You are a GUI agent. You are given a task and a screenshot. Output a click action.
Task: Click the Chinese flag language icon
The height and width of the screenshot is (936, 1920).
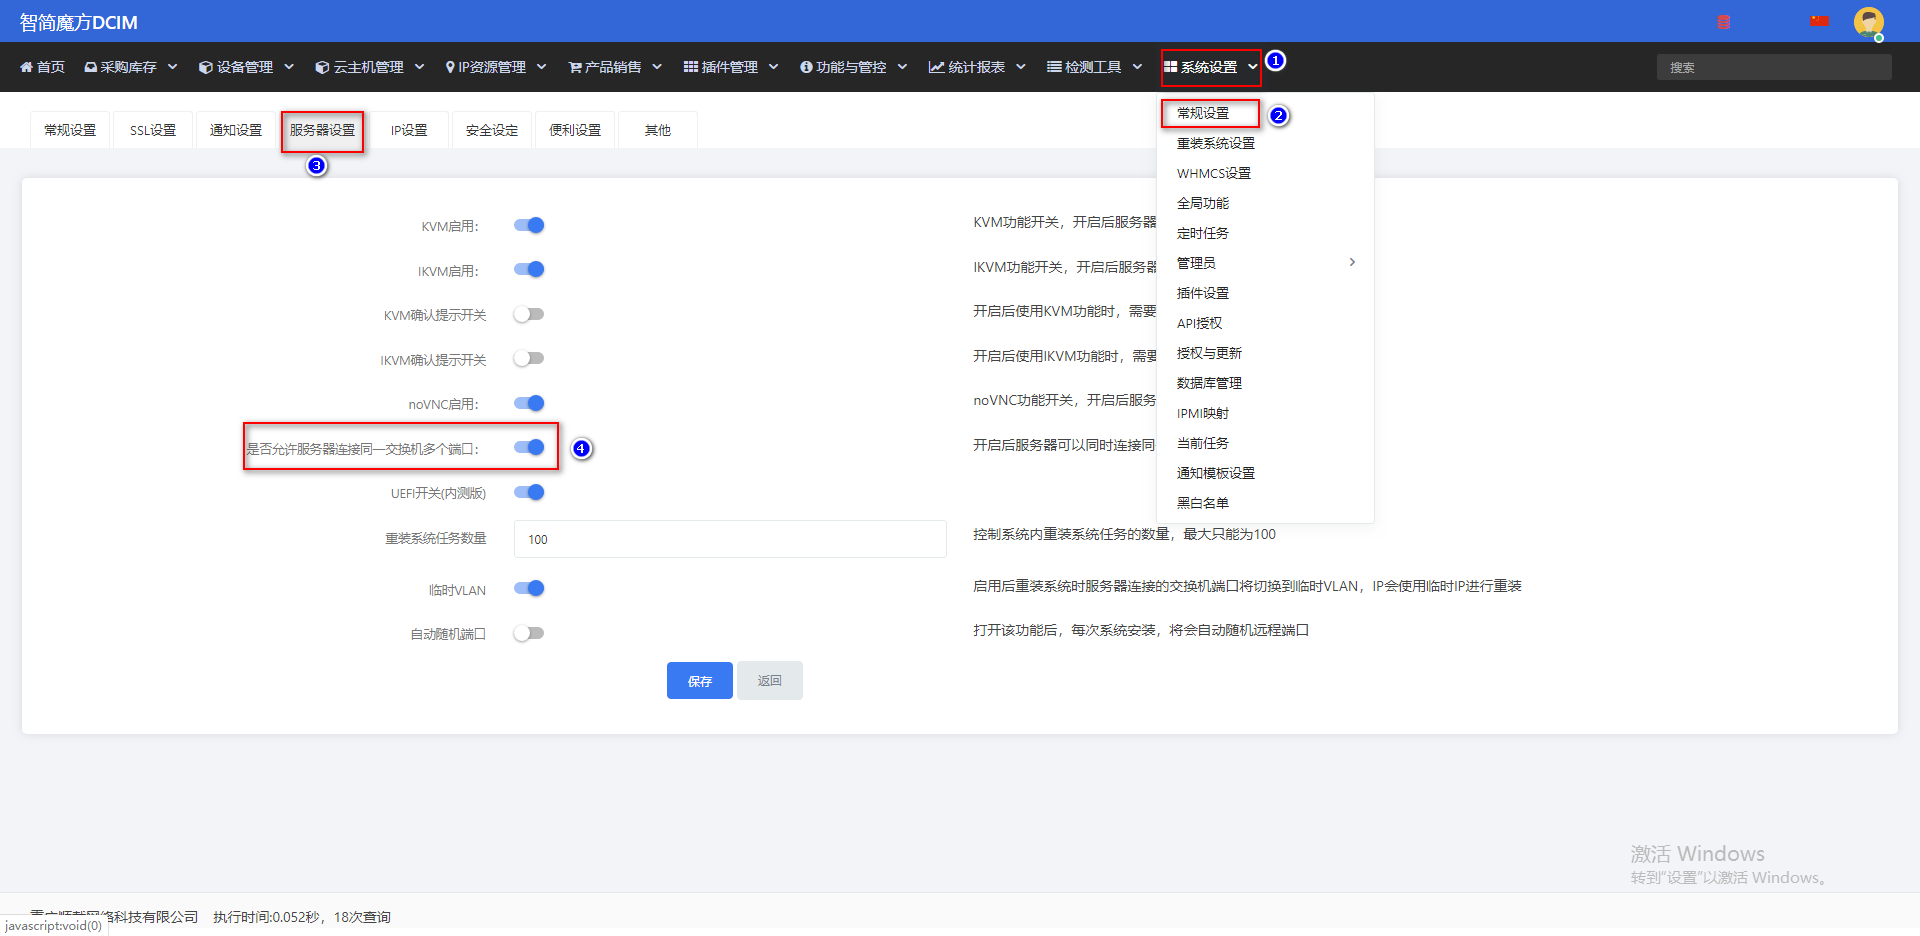(x=1819, y=21)
